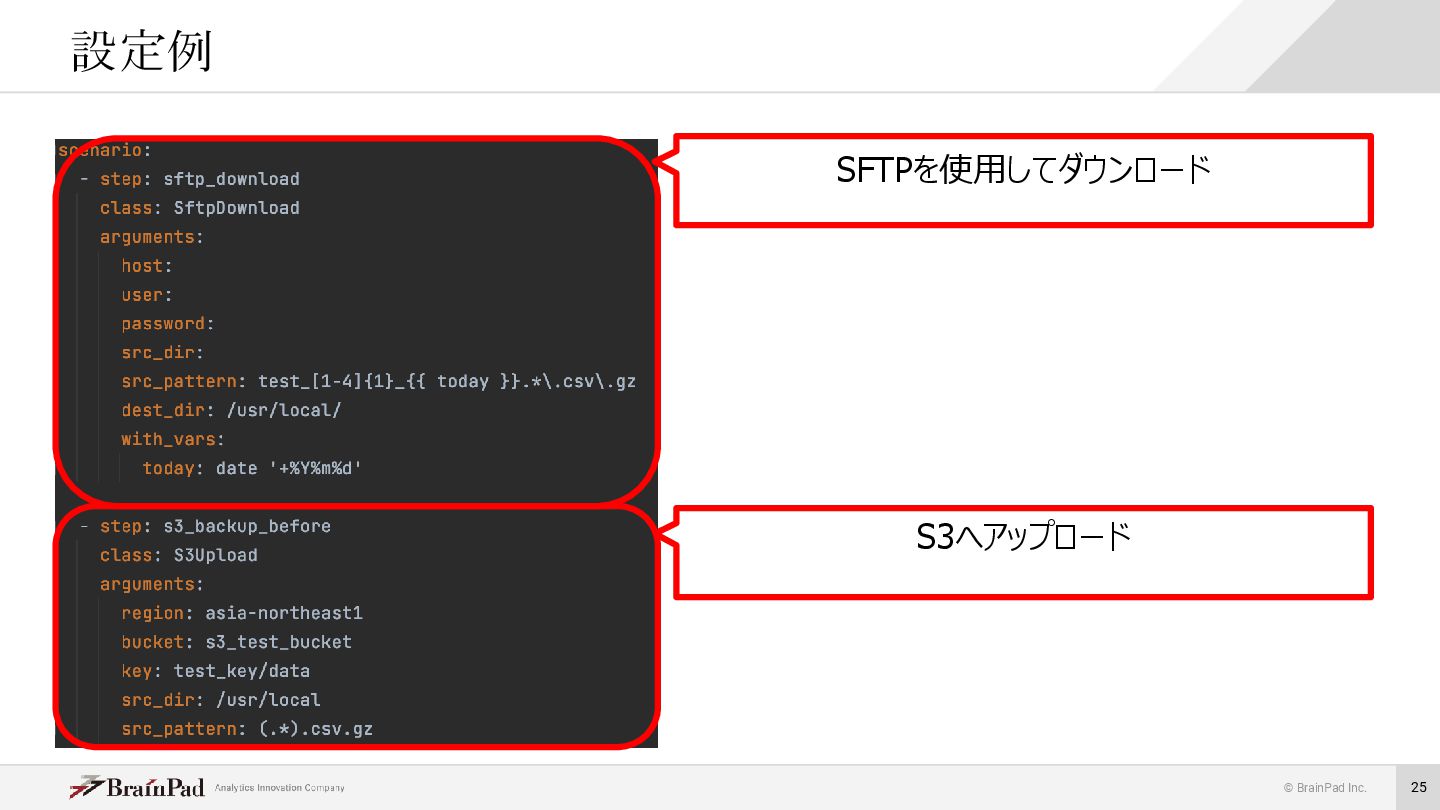The height and width of the screenshot is (810, 1440).
Task: Select the "today: date '+%Y%m%d'" line
Action: pos(252,468)
